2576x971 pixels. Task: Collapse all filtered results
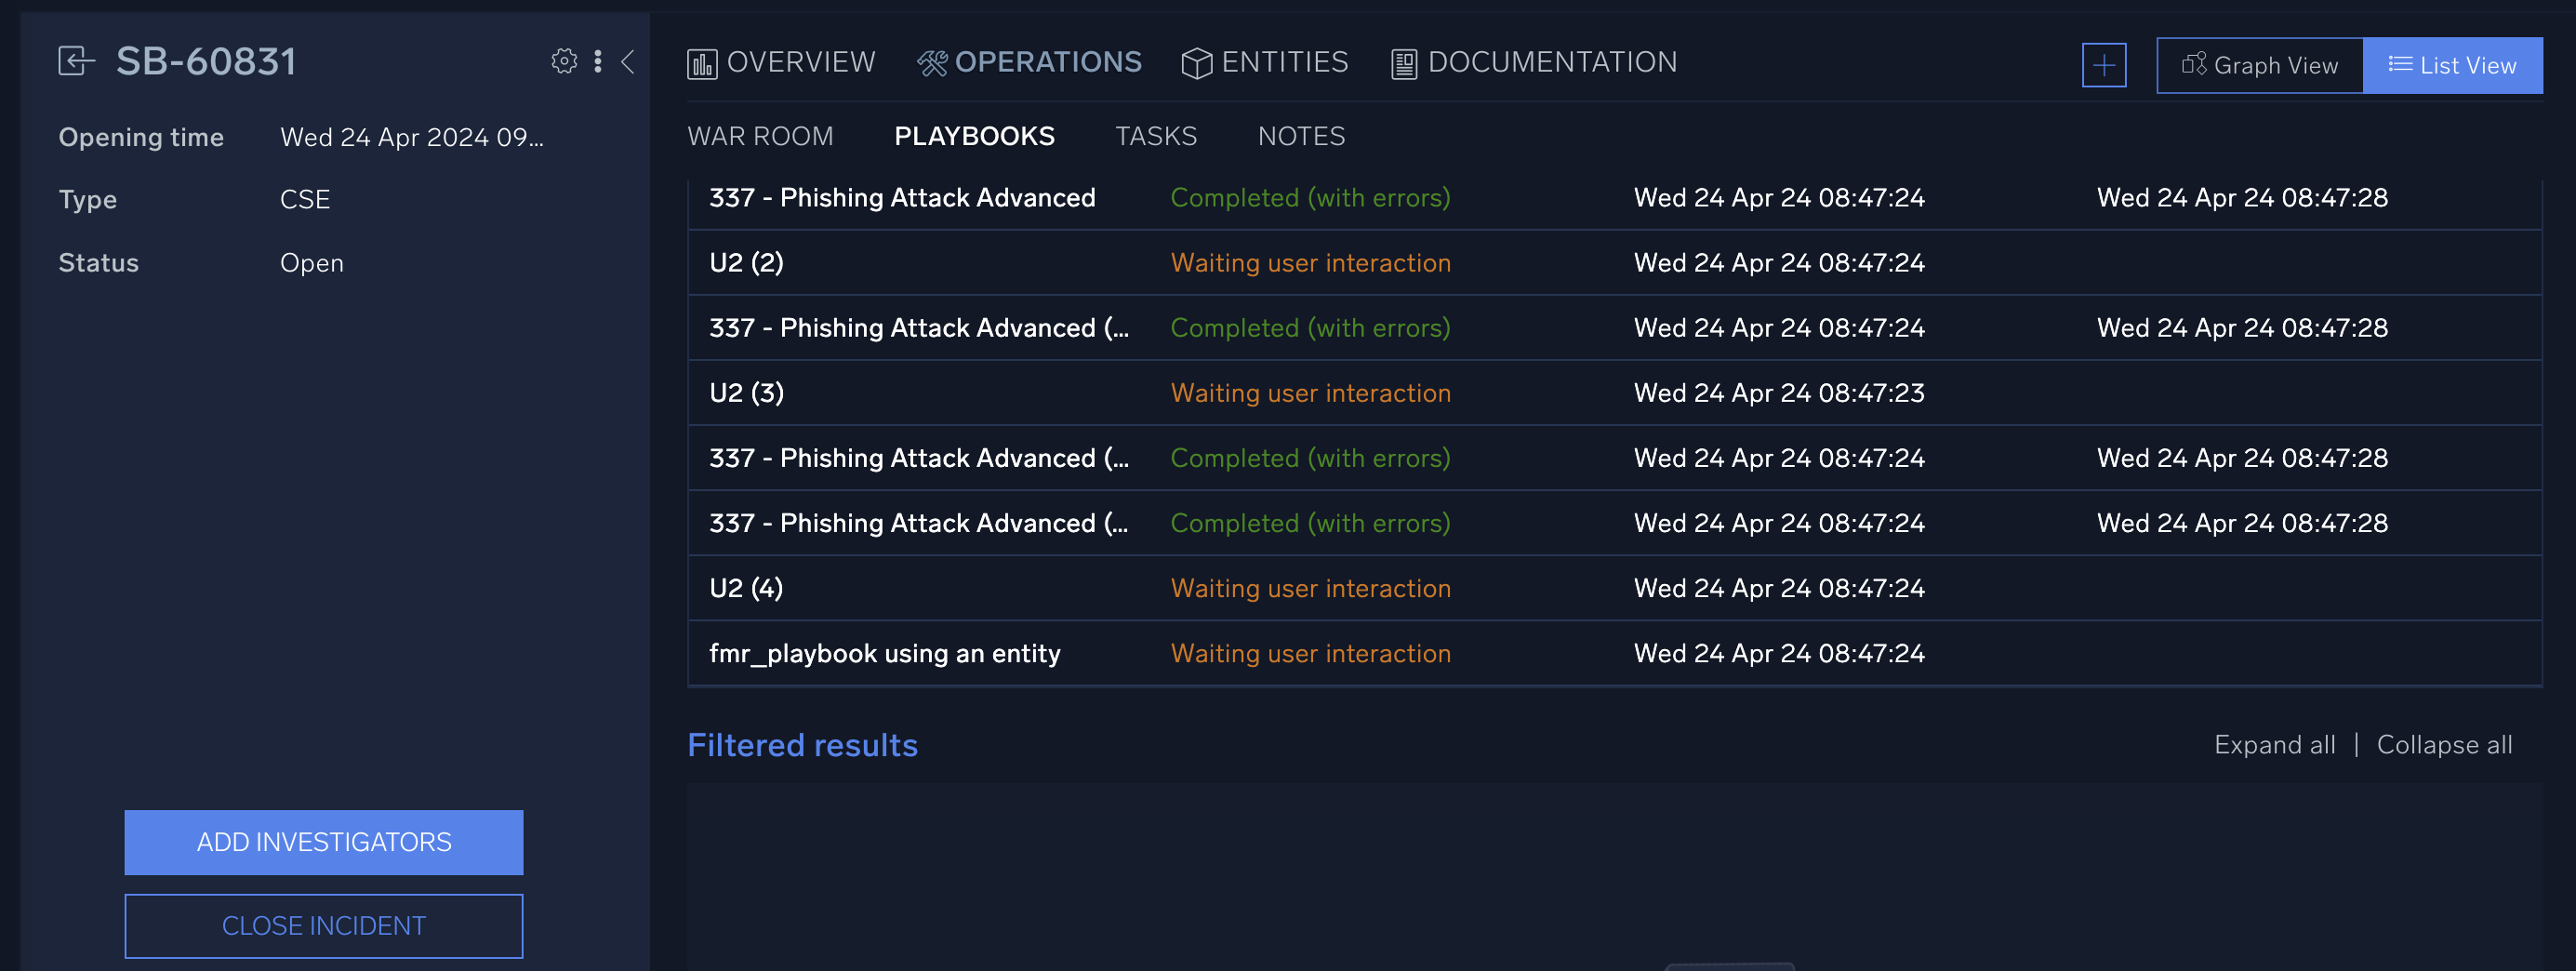click(x=2444, y=744)
